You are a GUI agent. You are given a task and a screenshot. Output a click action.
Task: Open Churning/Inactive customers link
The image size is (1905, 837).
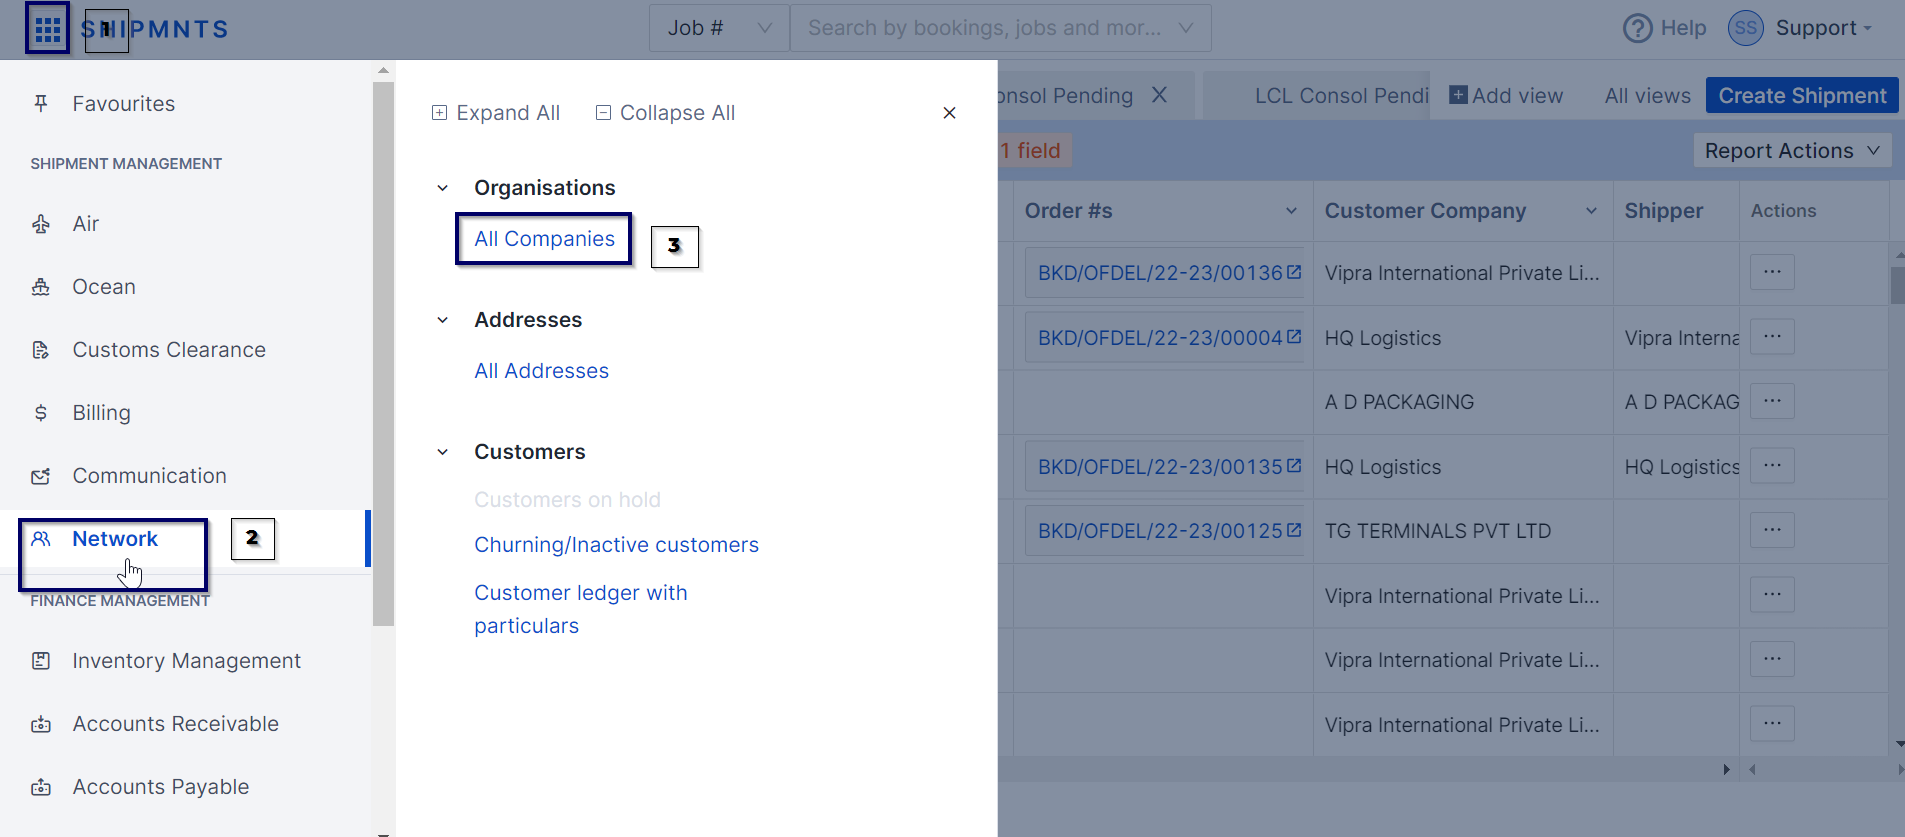tap(616, 545)
